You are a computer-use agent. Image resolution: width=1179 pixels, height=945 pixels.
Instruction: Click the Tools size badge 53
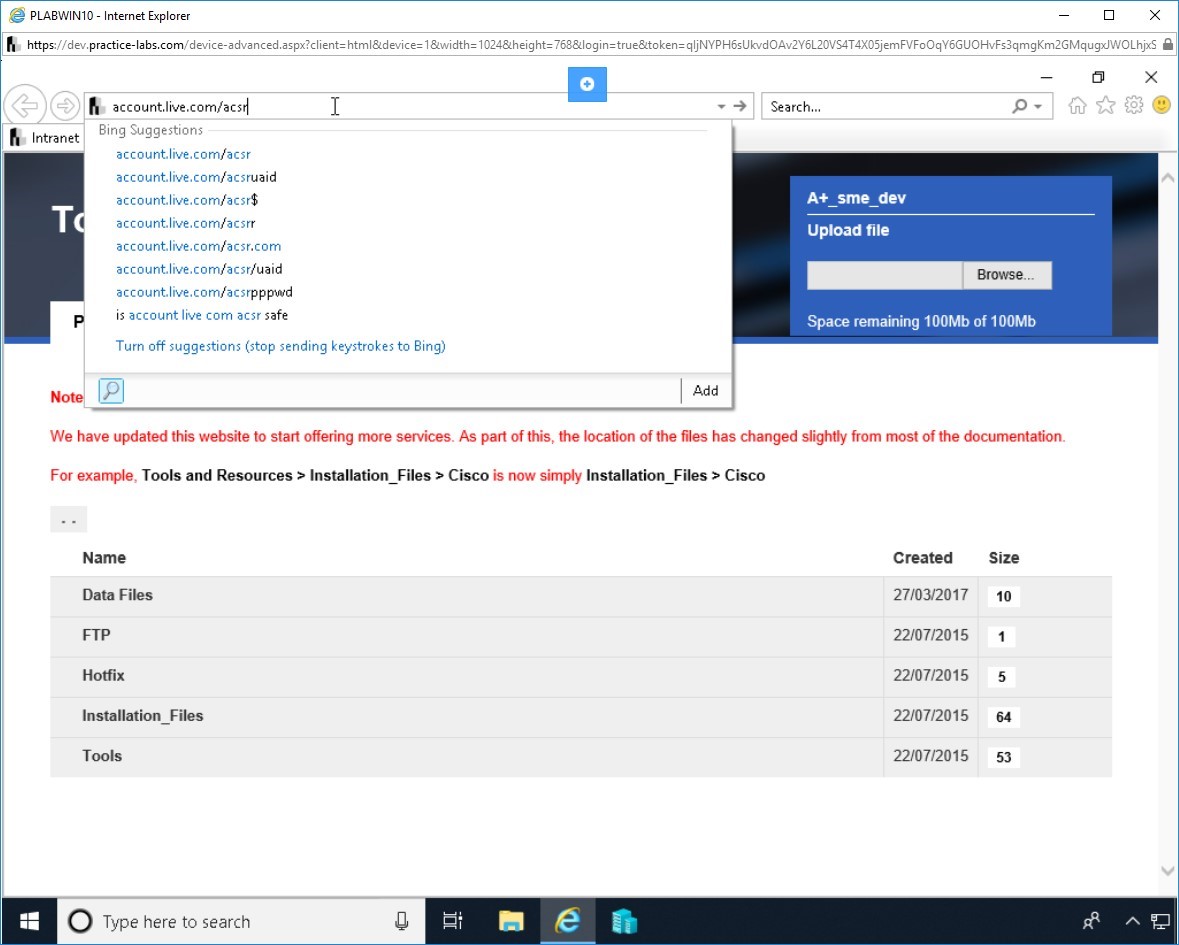(x=1004, y=757)
